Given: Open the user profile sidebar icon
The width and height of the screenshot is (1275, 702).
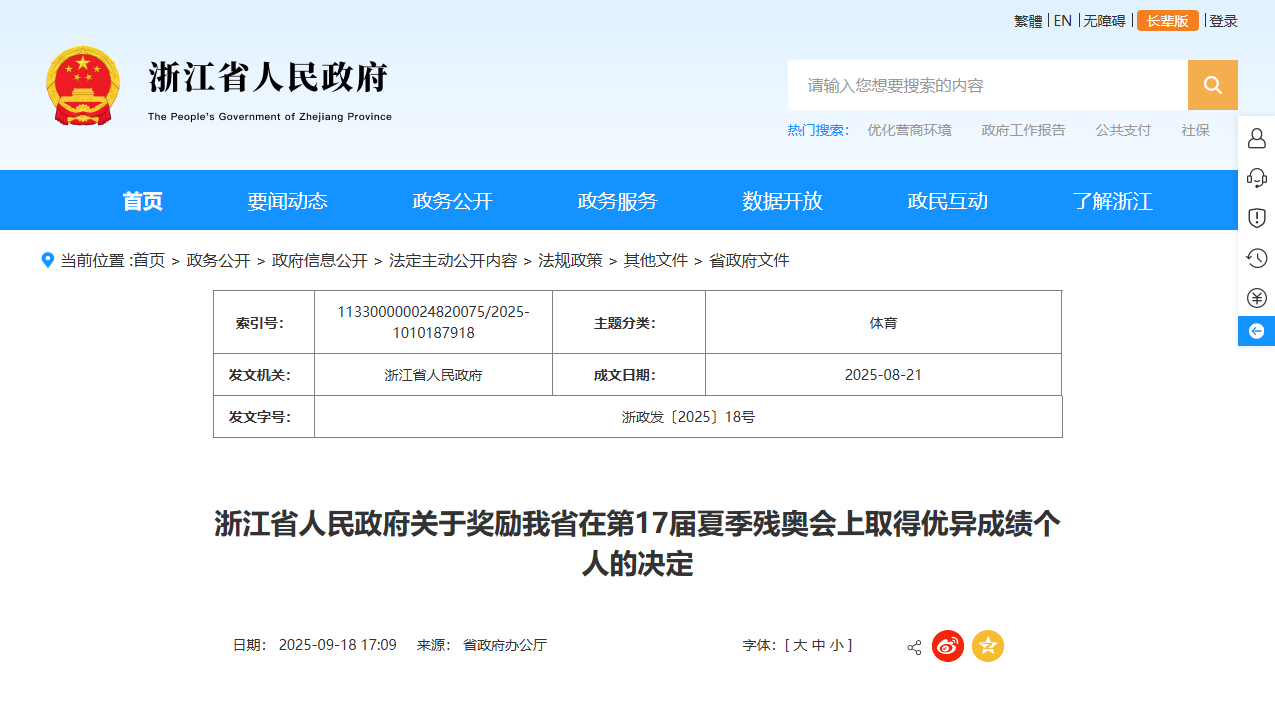Looking at the screenshot, I should (1256, 138).
